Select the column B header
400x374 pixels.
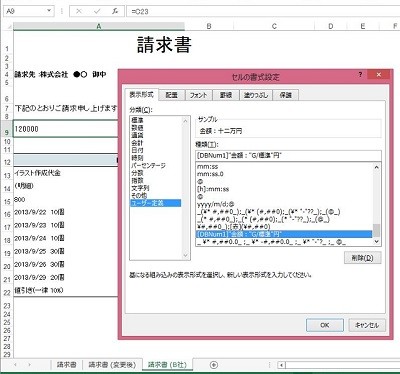click(x=209, y=26)
